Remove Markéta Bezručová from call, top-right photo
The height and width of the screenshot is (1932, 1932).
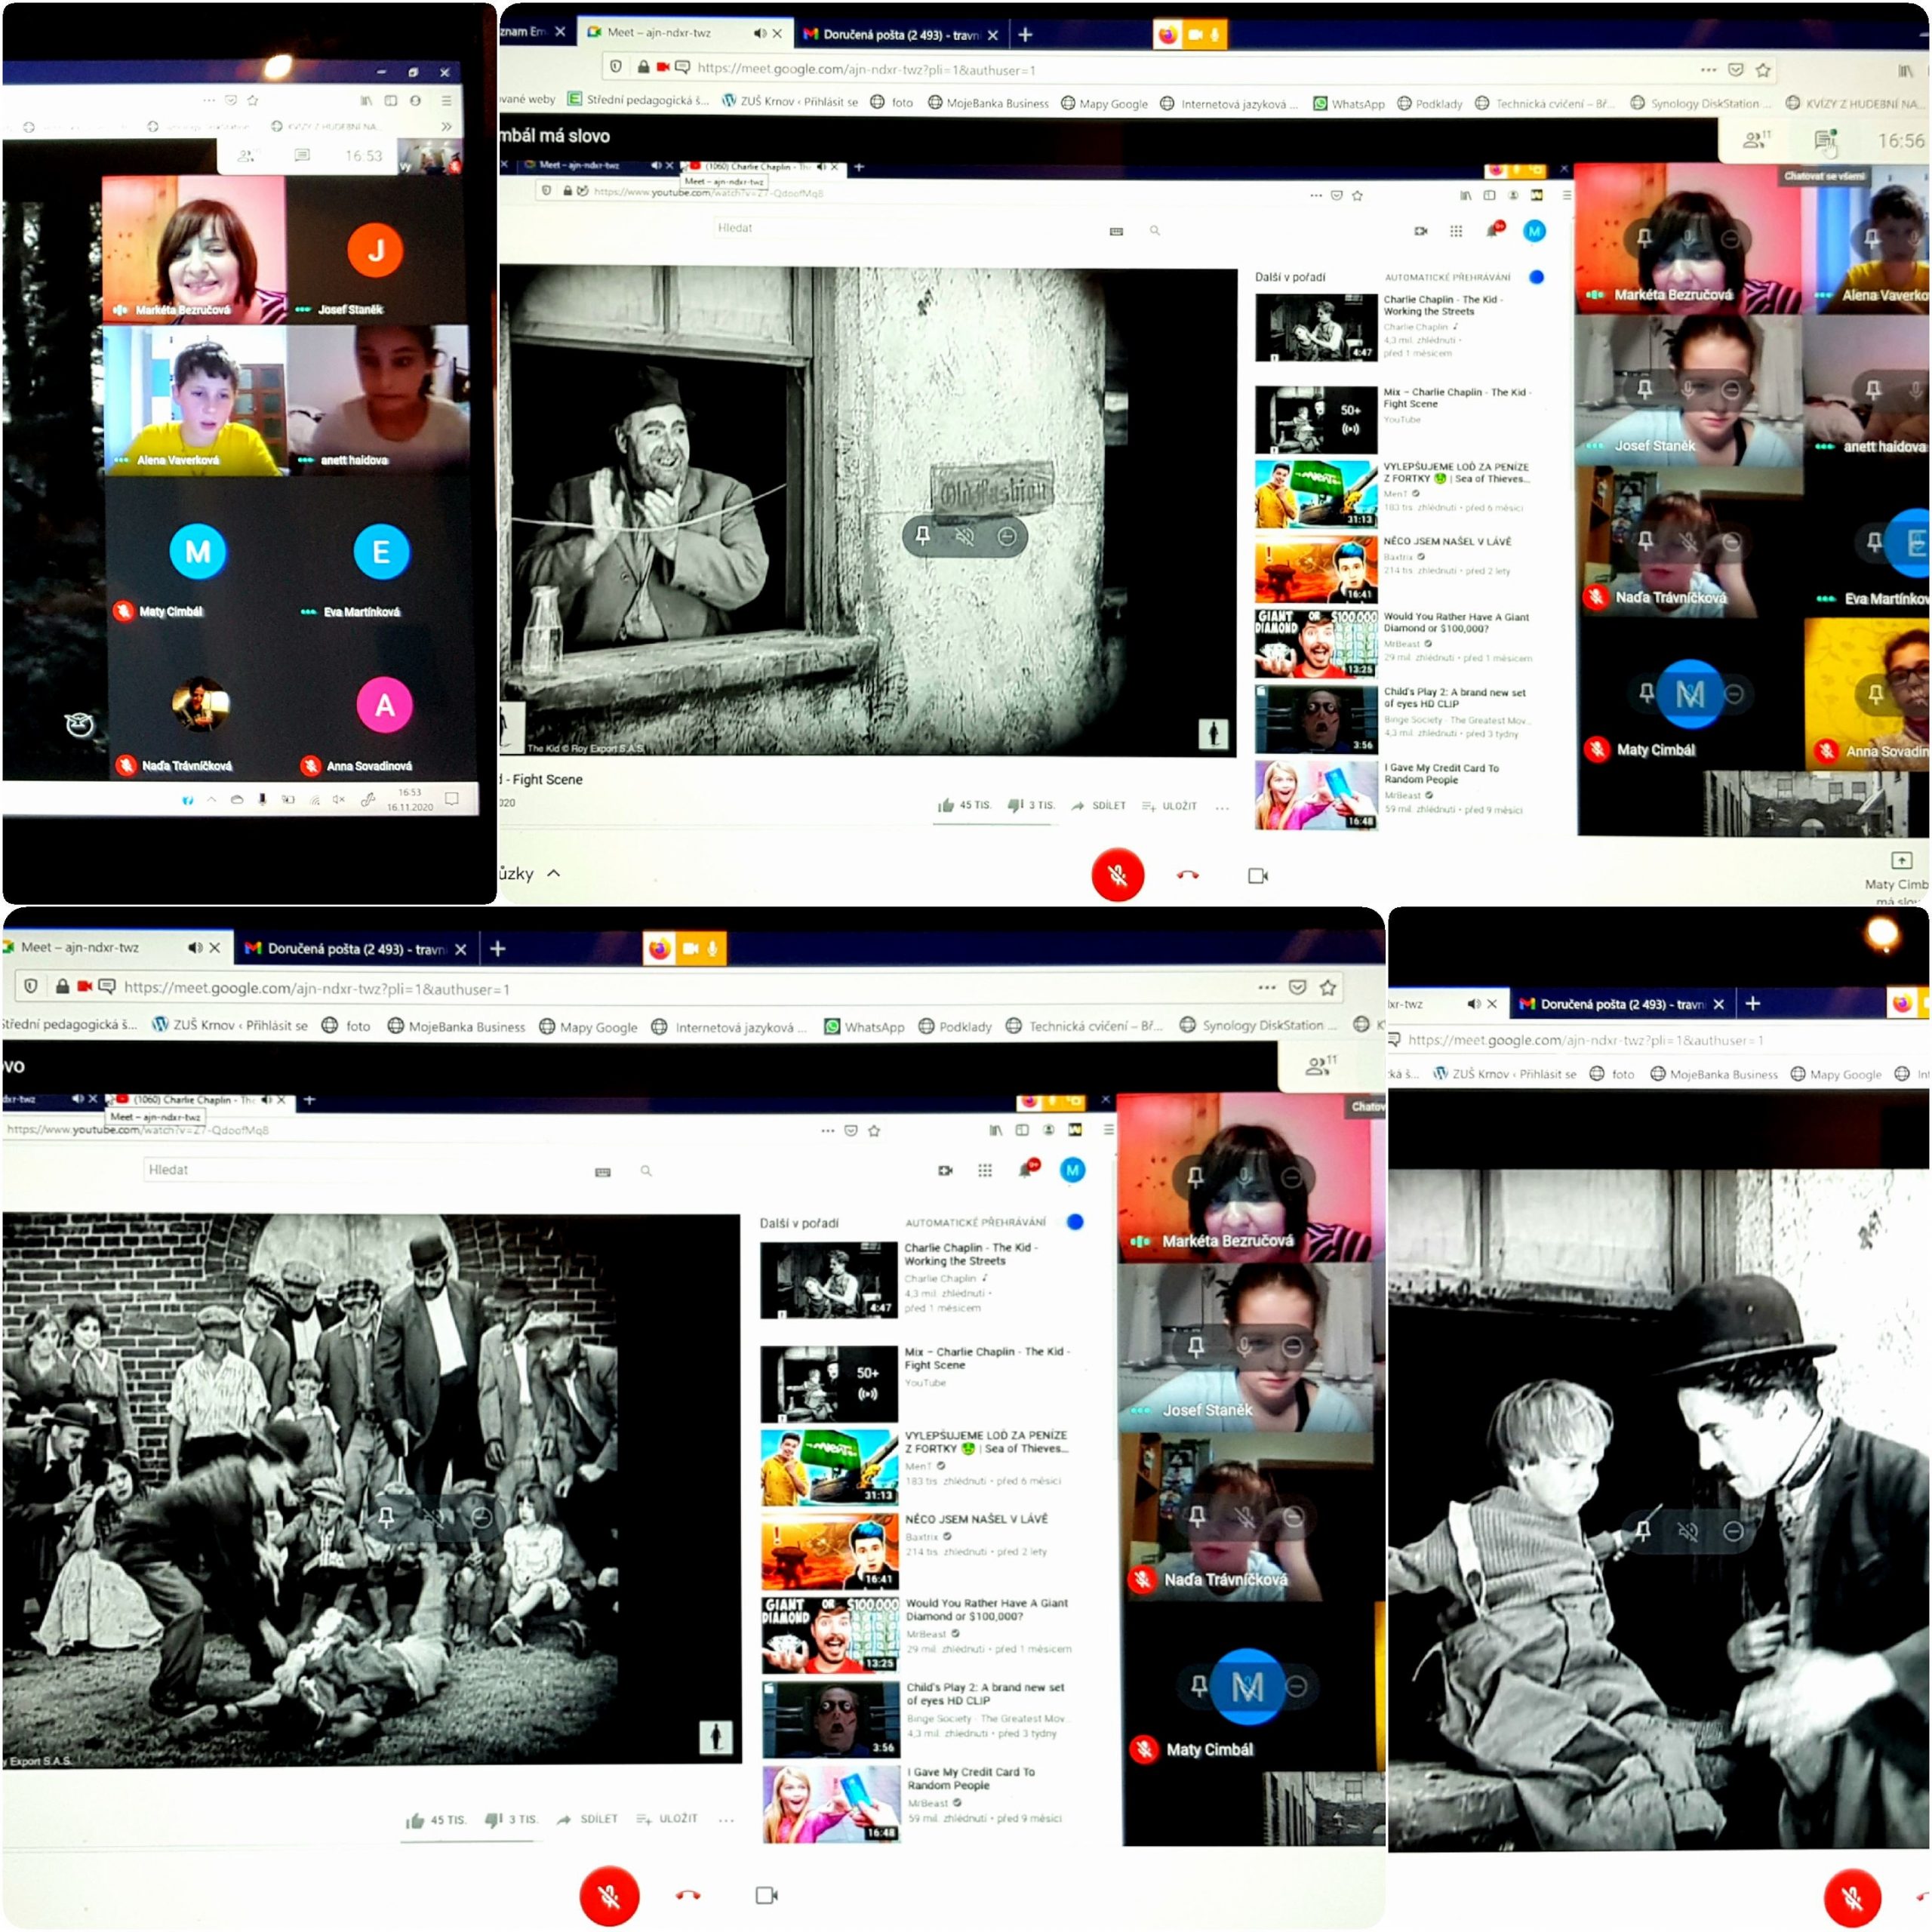[x=1731, y=238]
